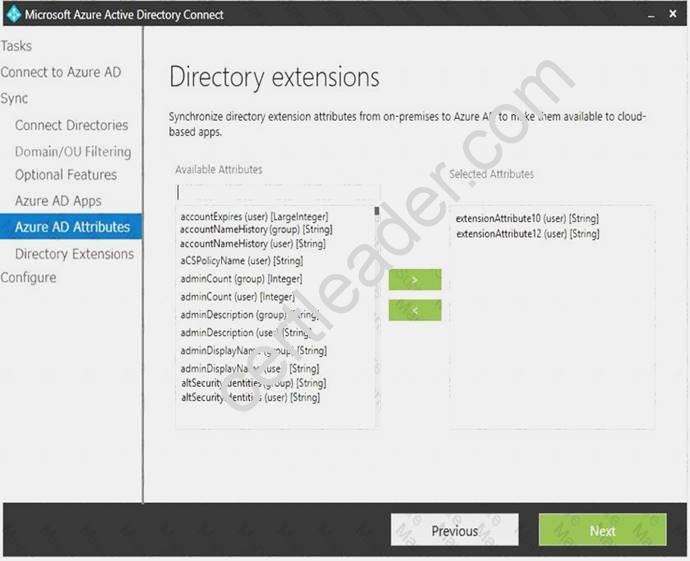Open the Configure step in sidebar
Image resolution: width=690 pixels, height=561 pixels.
[x=28, y=278]
